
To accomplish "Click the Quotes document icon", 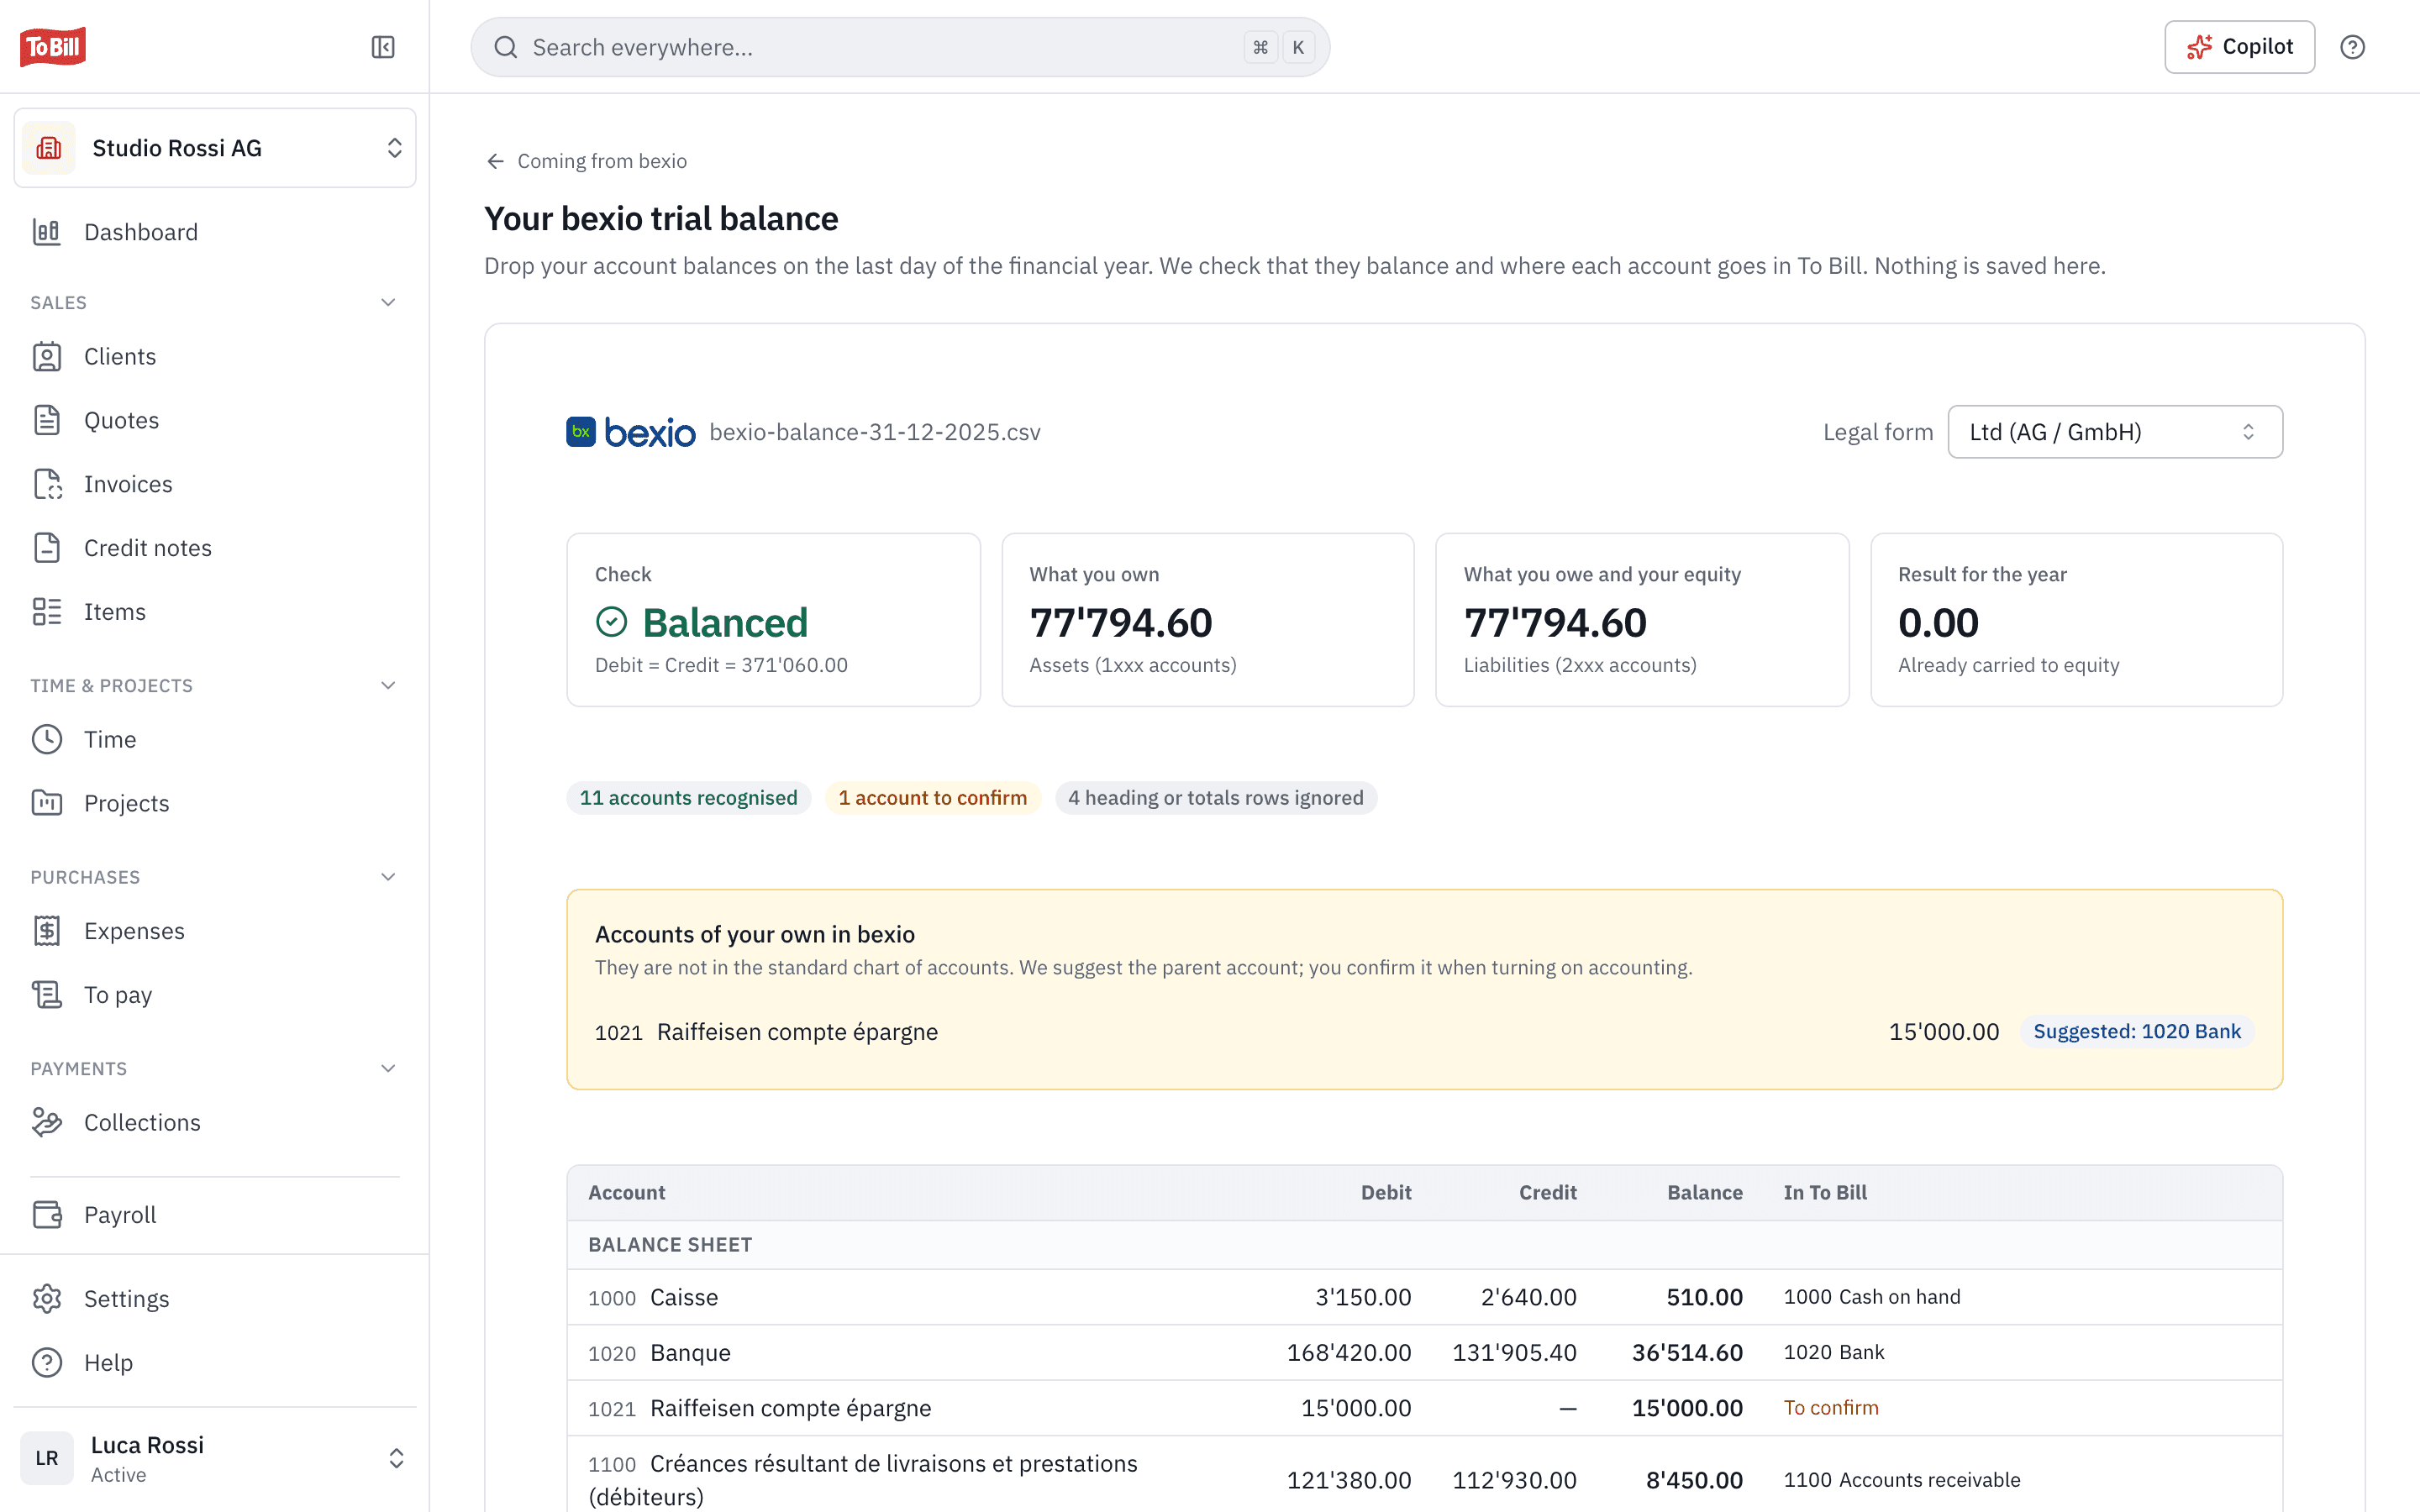I will 47,420.
